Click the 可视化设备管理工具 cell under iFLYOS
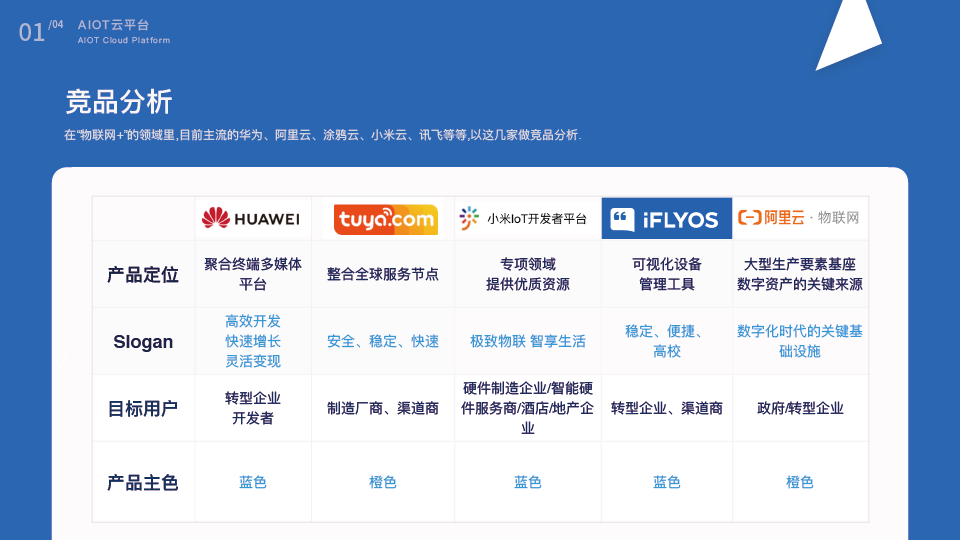Image resolution: width=960 pixels, height=540 pixels. (667, 274)
